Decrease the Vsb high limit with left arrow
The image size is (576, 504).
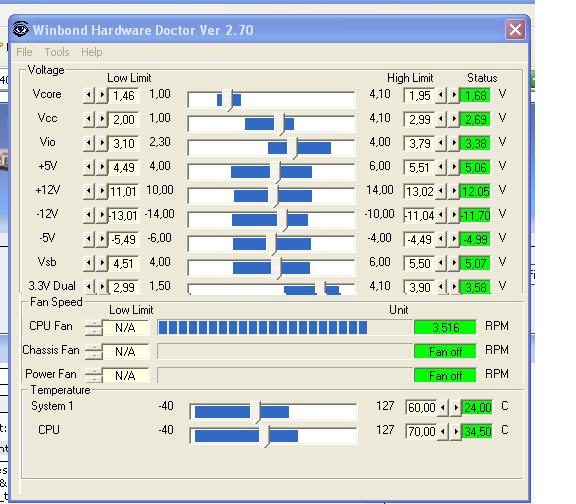pos(441,263)
